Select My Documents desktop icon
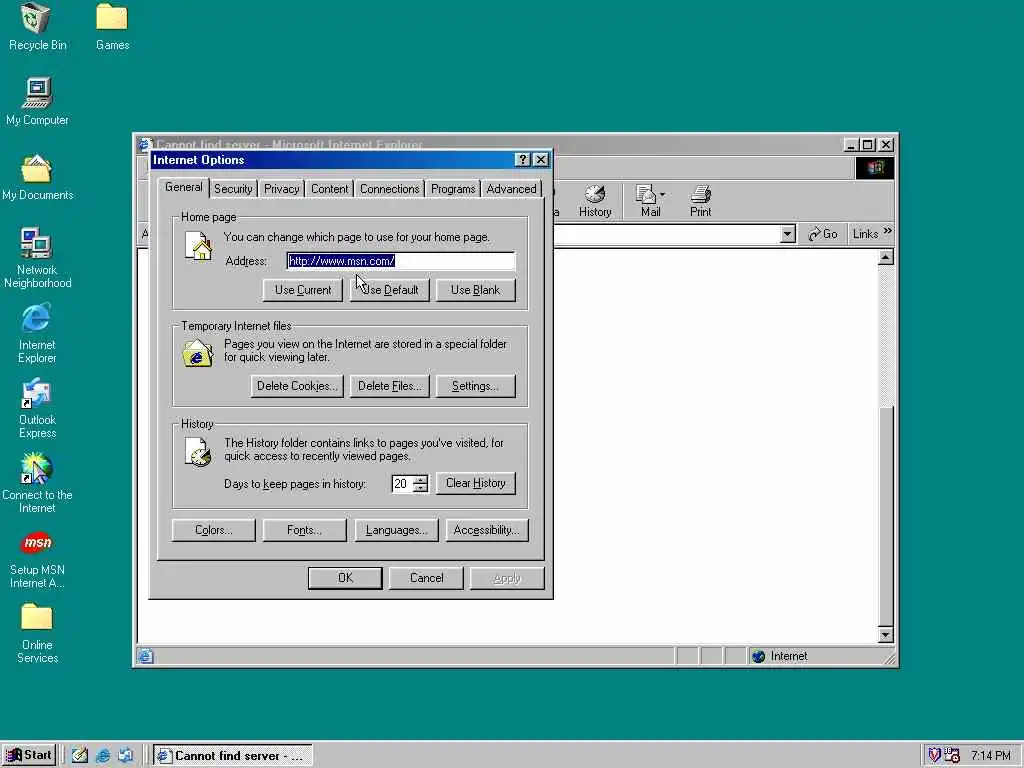This screenshot has width=1024, height=768. [37, 177]
